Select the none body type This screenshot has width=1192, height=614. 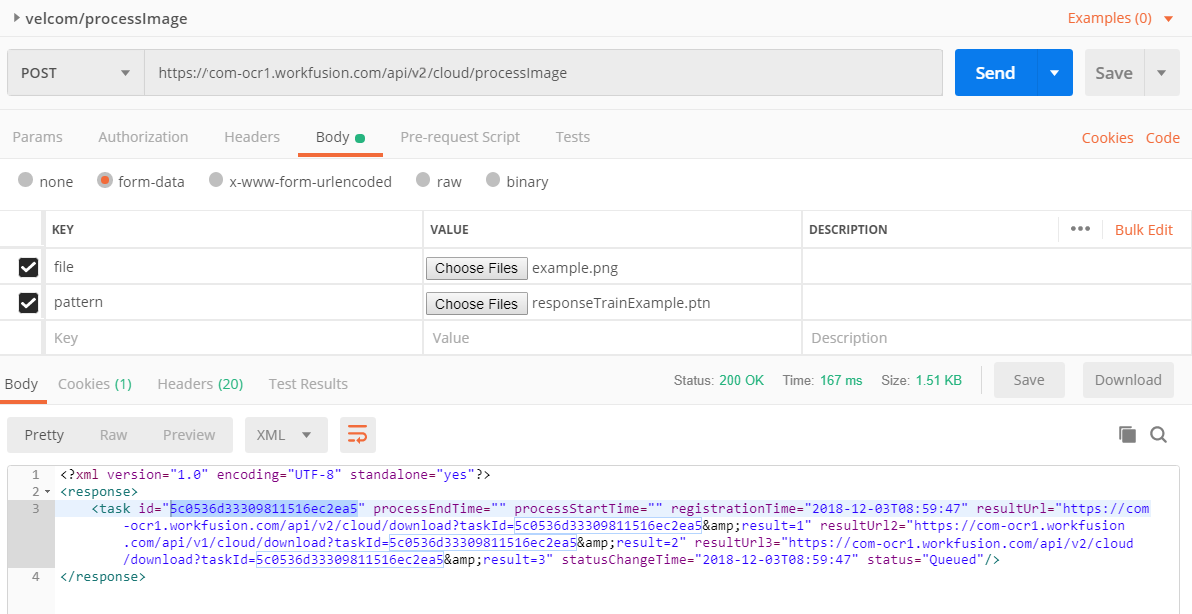pos(26,180)
